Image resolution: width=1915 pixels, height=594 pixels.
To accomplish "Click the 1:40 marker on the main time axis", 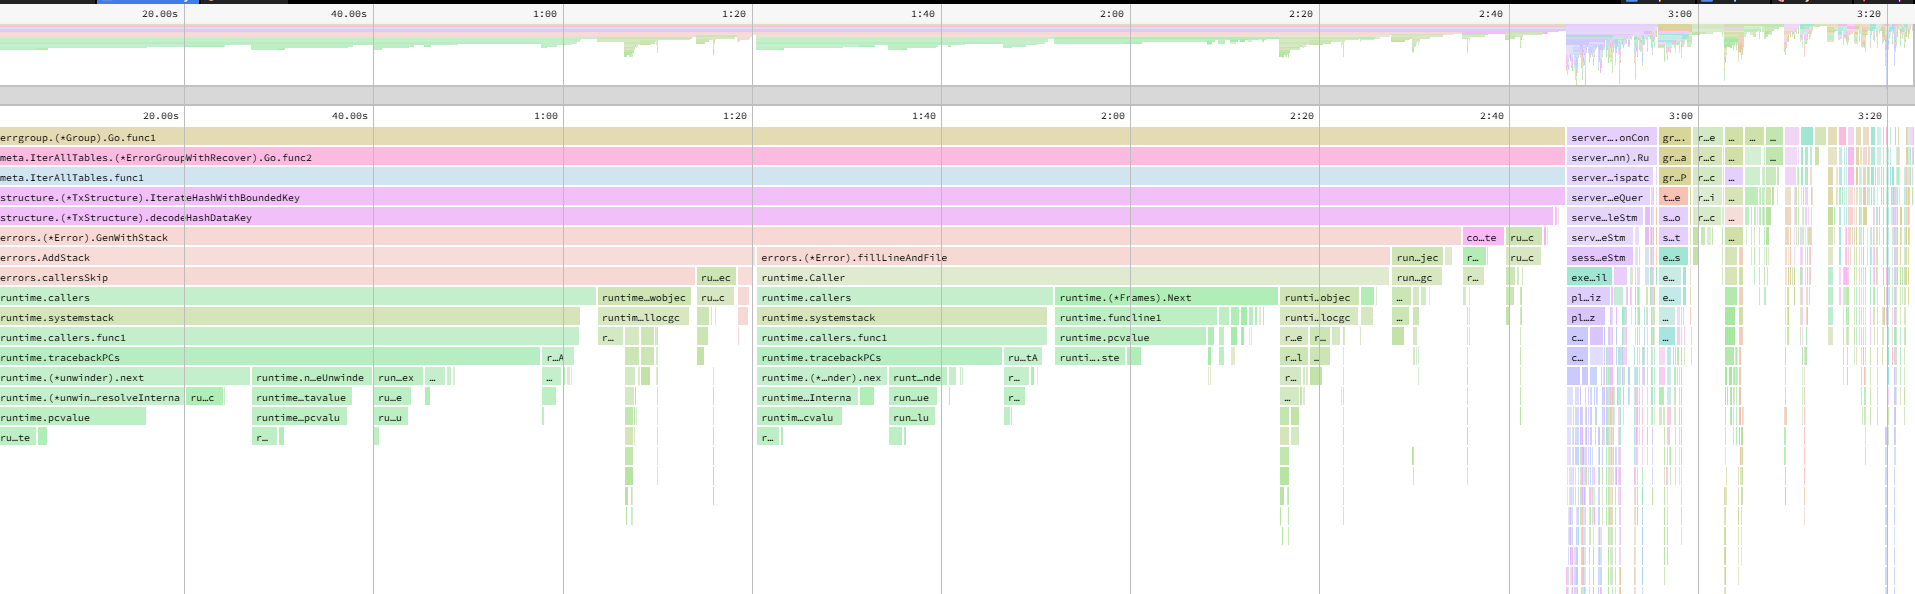I will [924, 116].
